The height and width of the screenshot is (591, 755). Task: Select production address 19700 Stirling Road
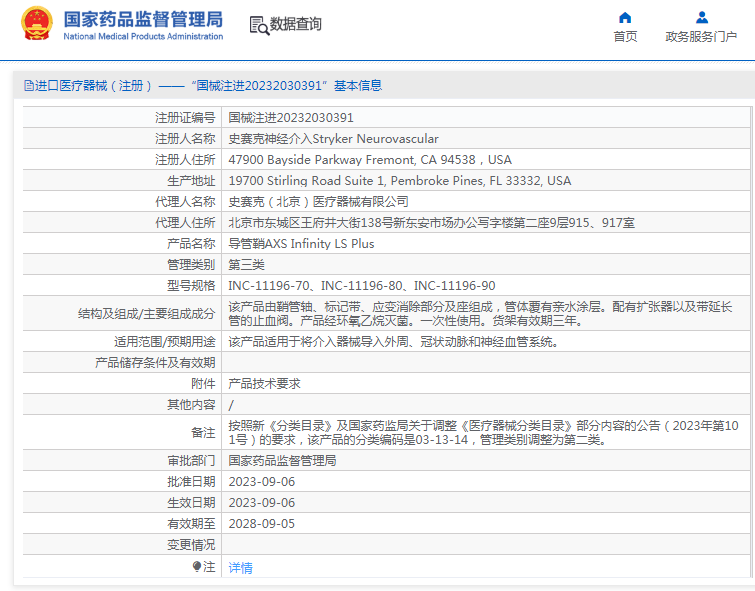(400, 181)
